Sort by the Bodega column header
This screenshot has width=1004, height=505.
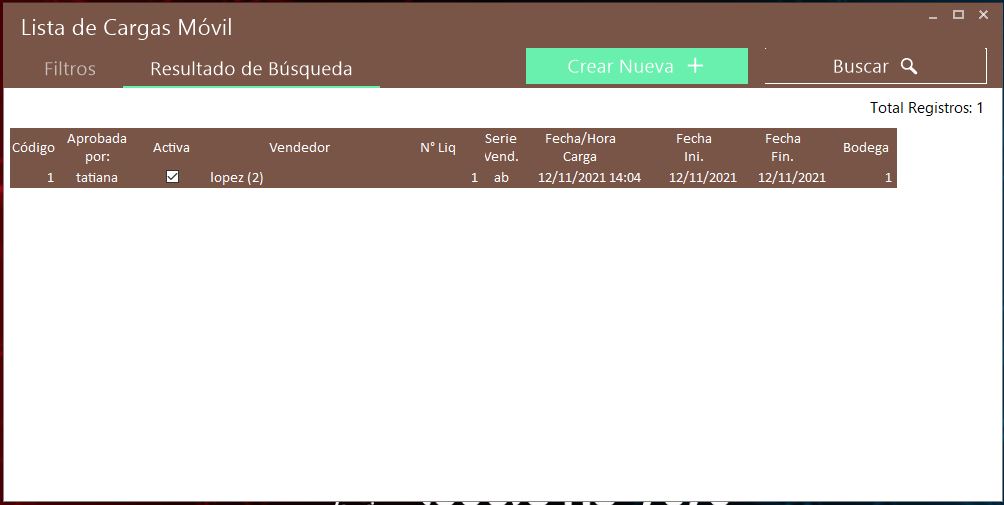pyautogui.click(x=865, y=148)
